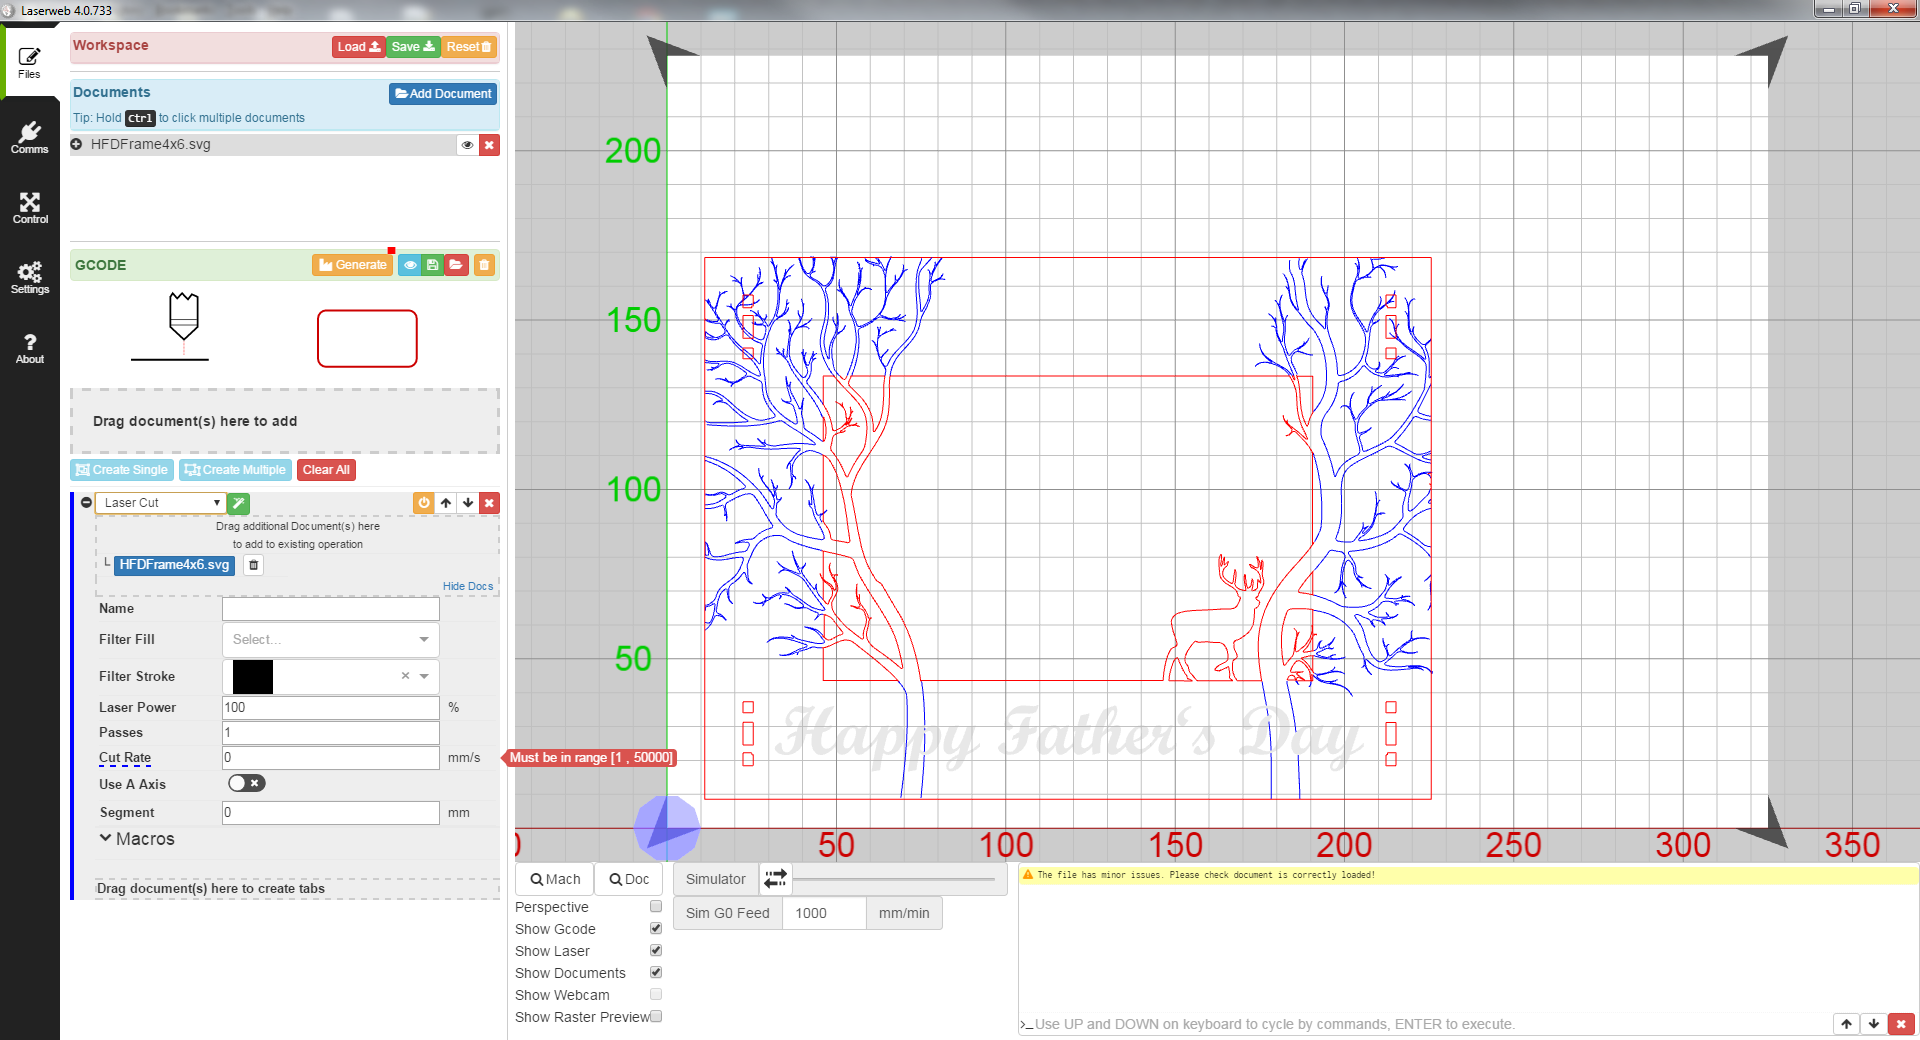This screenshot has height=1040, width=1920.
Task: Open the About tab
Action: click(x=30, y=347)
